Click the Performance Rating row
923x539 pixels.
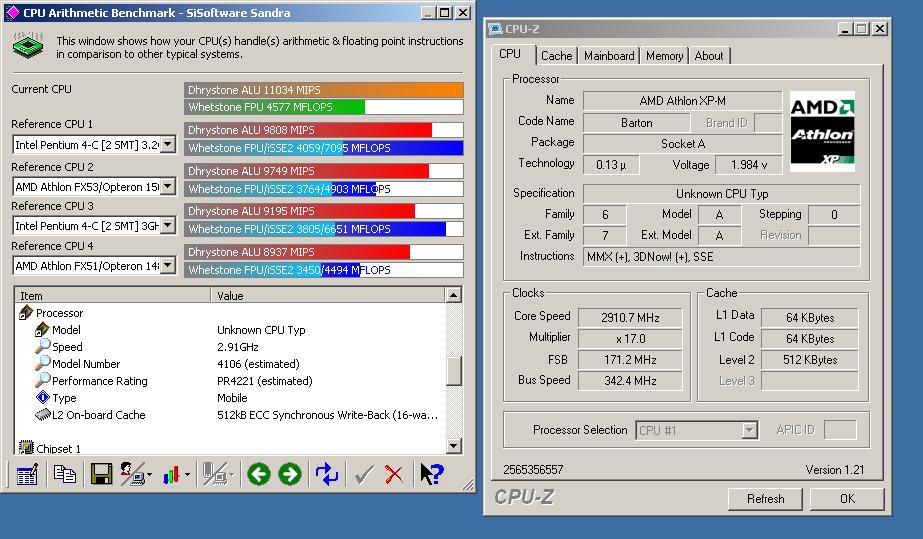231,381
